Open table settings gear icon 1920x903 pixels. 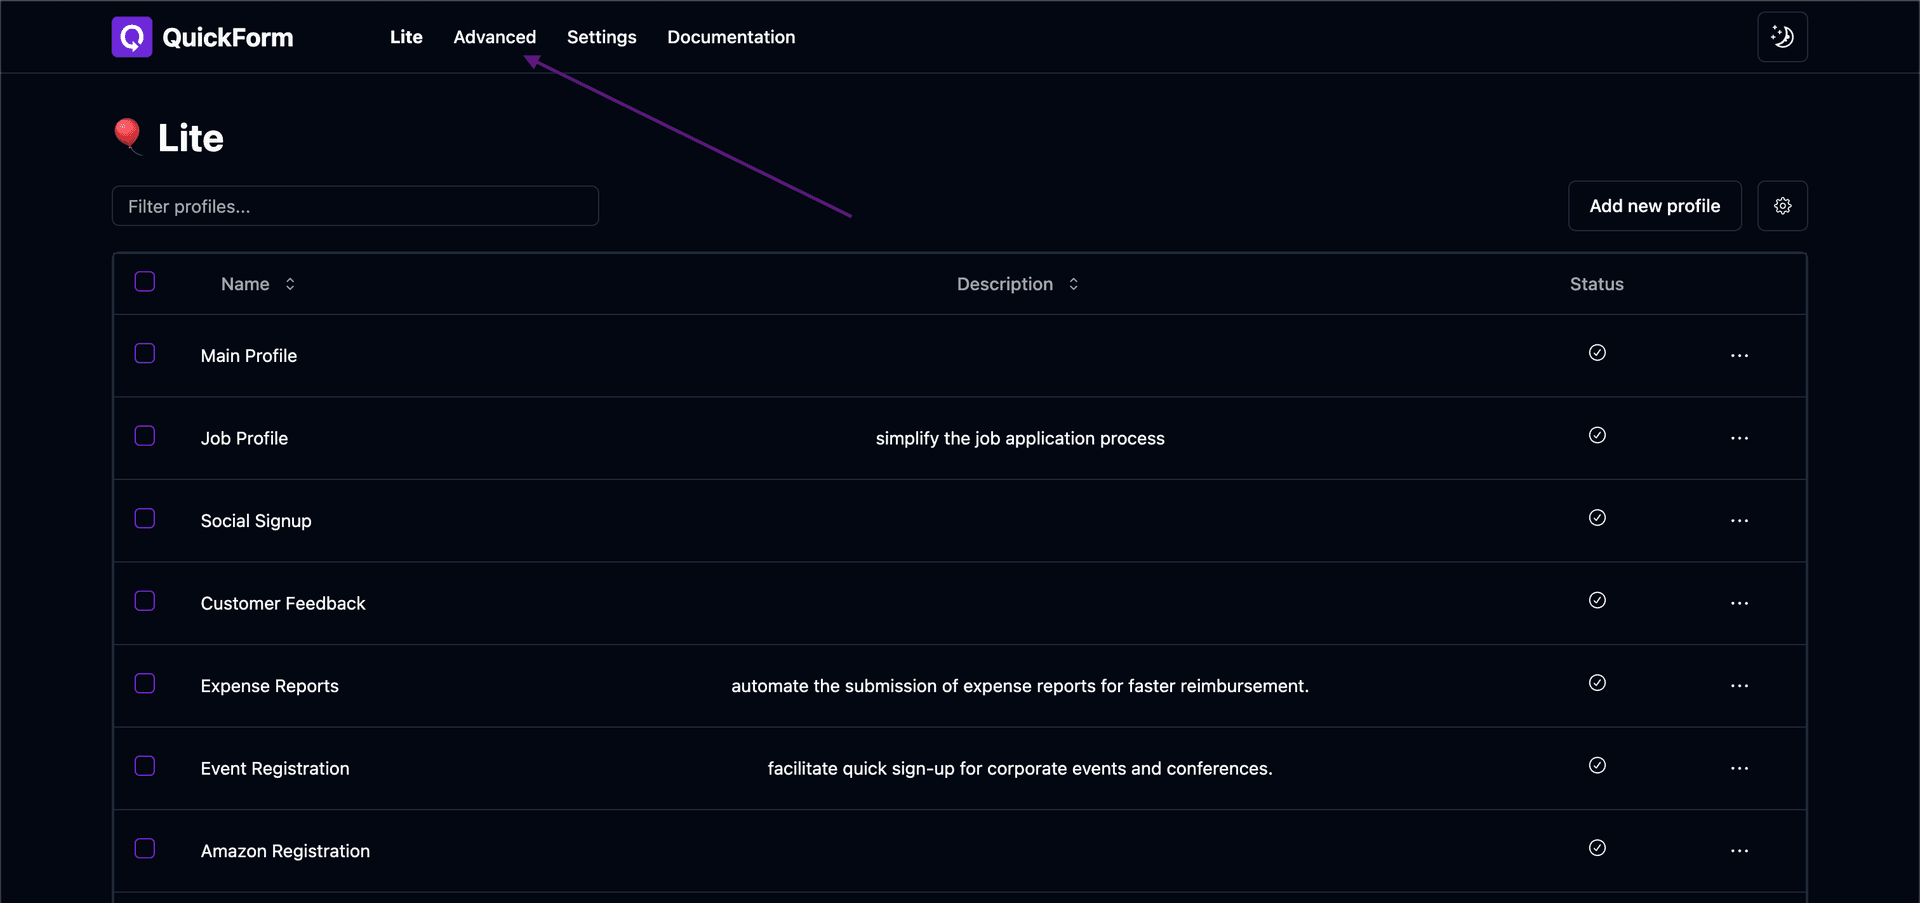click(1782, 206)
